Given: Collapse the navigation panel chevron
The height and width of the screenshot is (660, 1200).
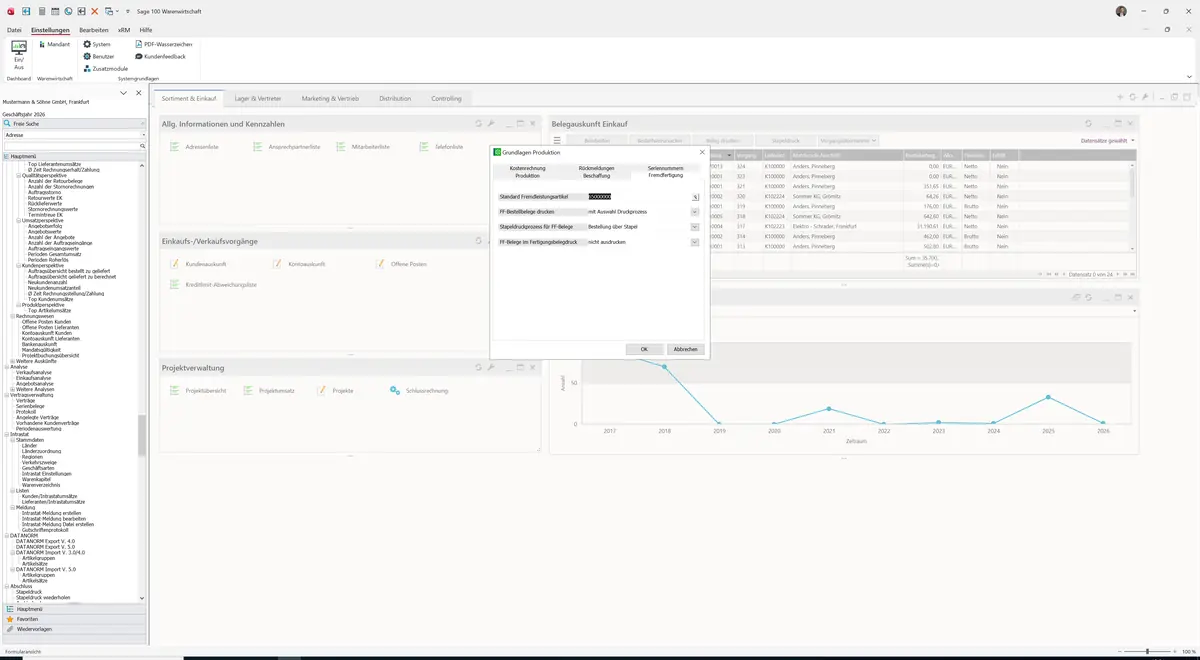Looking at the screenshot, I should pyautogui.click(x=123, y=93).
